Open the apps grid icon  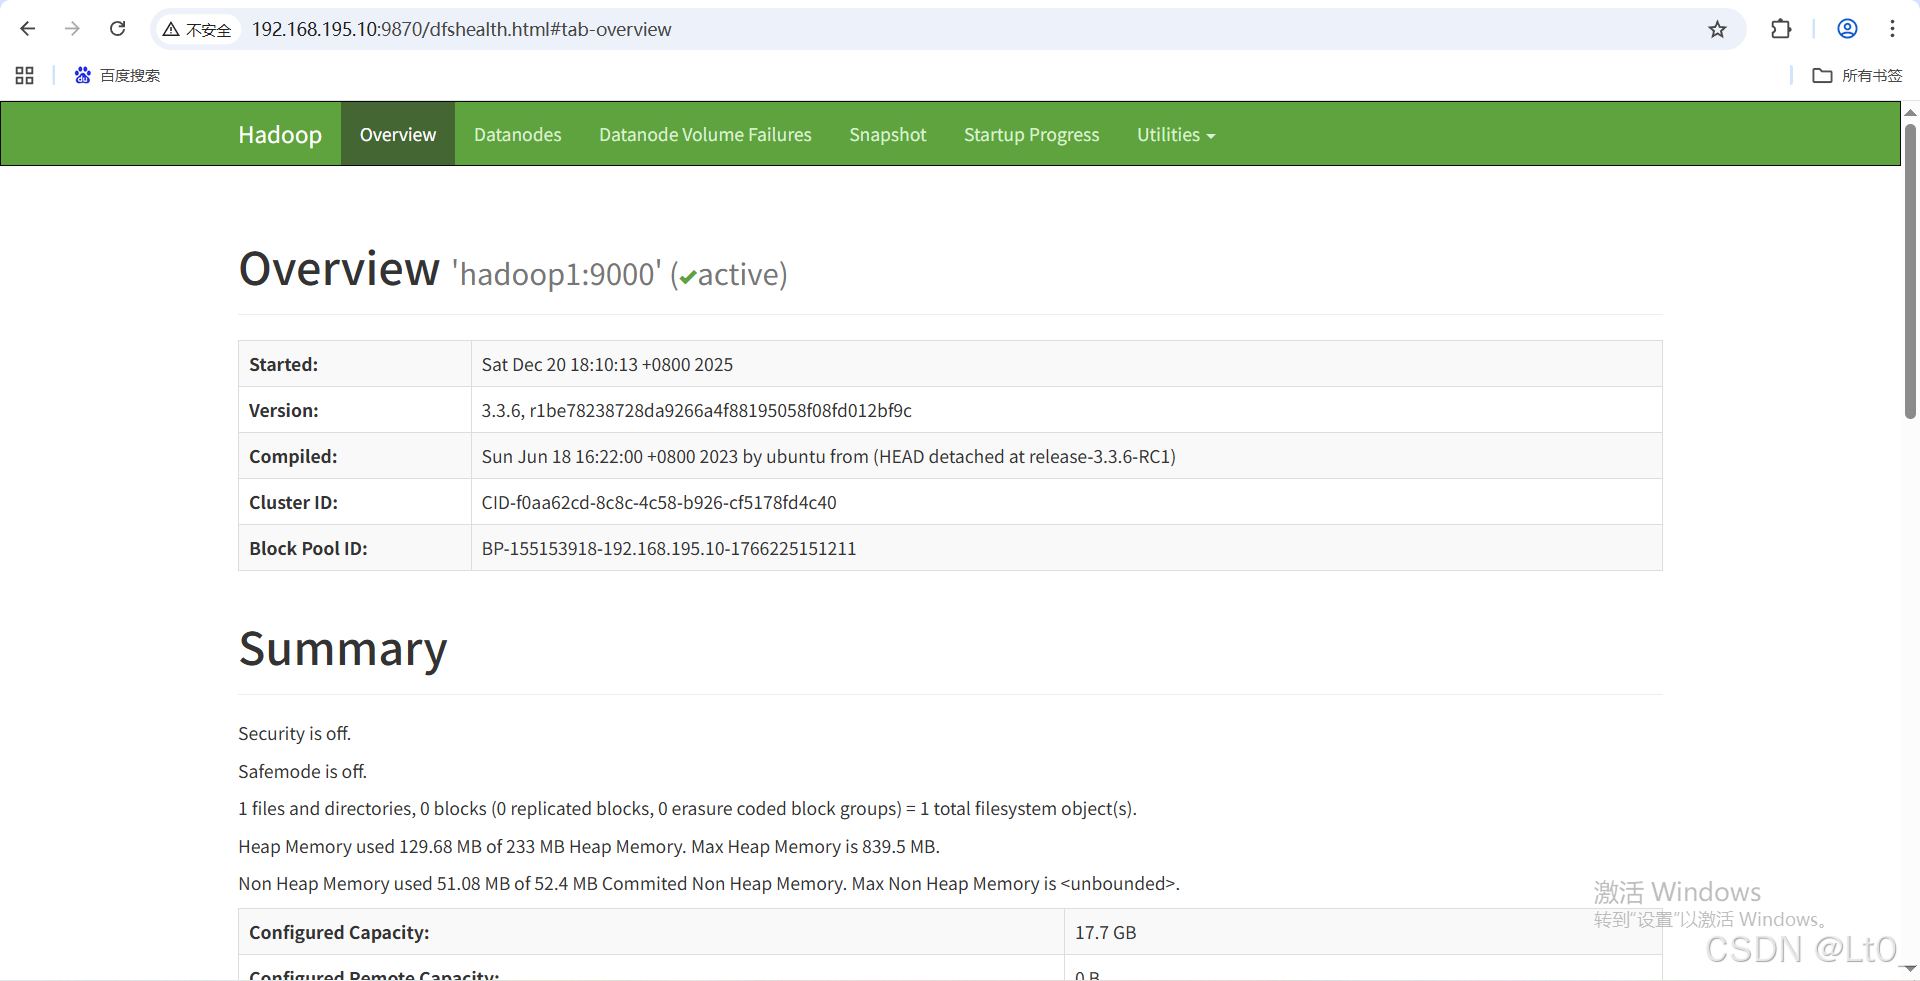click(x=25, y=75)
